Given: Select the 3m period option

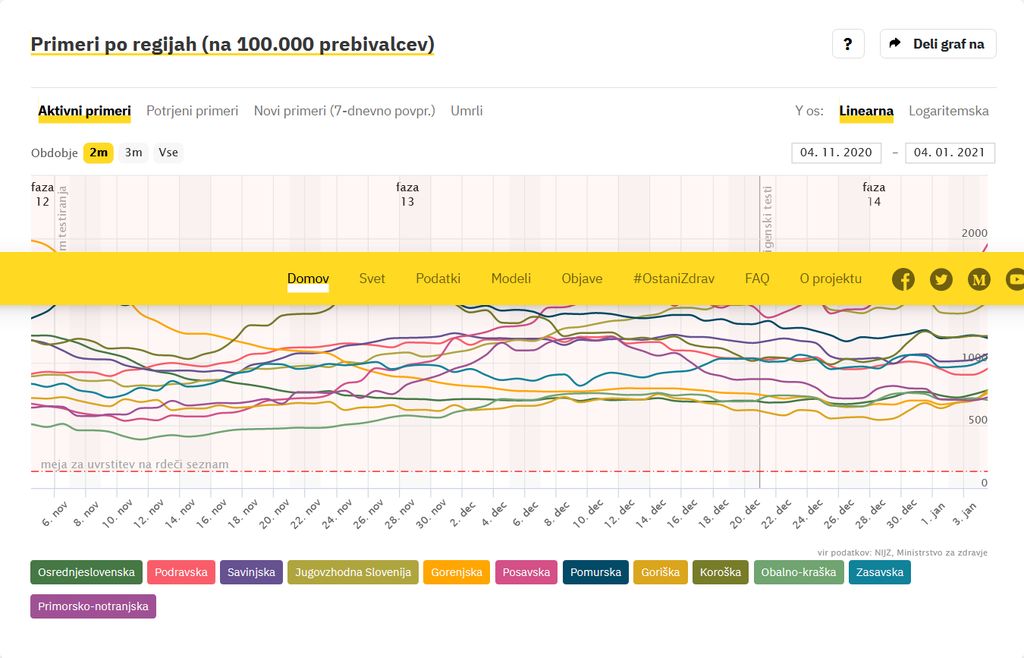Looking at the screenshot, I should point(133,153).
